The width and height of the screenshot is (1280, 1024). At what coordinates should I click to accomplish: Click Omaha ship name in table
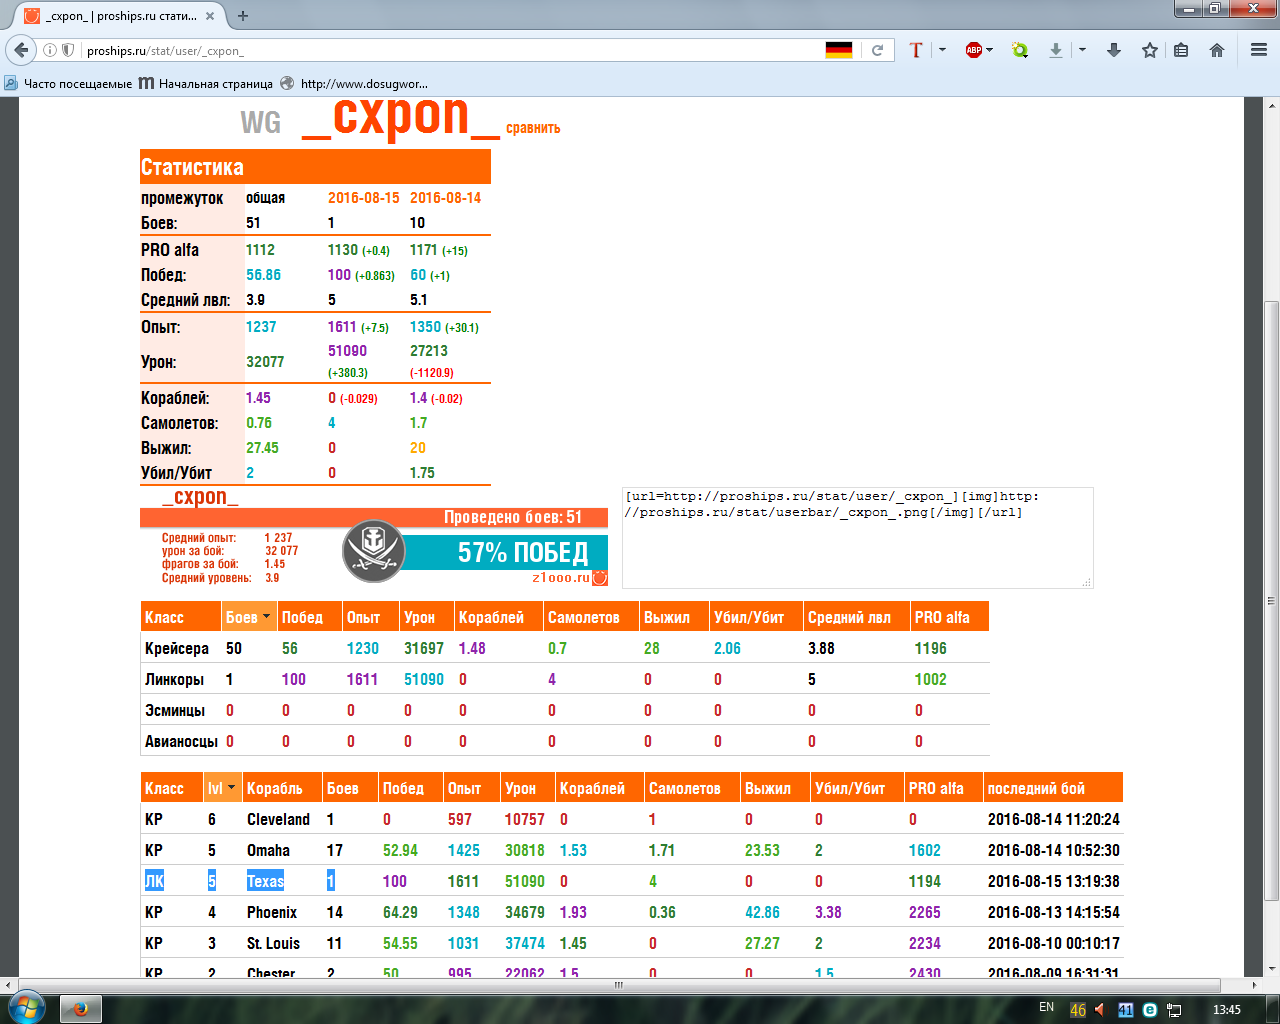pyautogui.click(x=268, y=850)
